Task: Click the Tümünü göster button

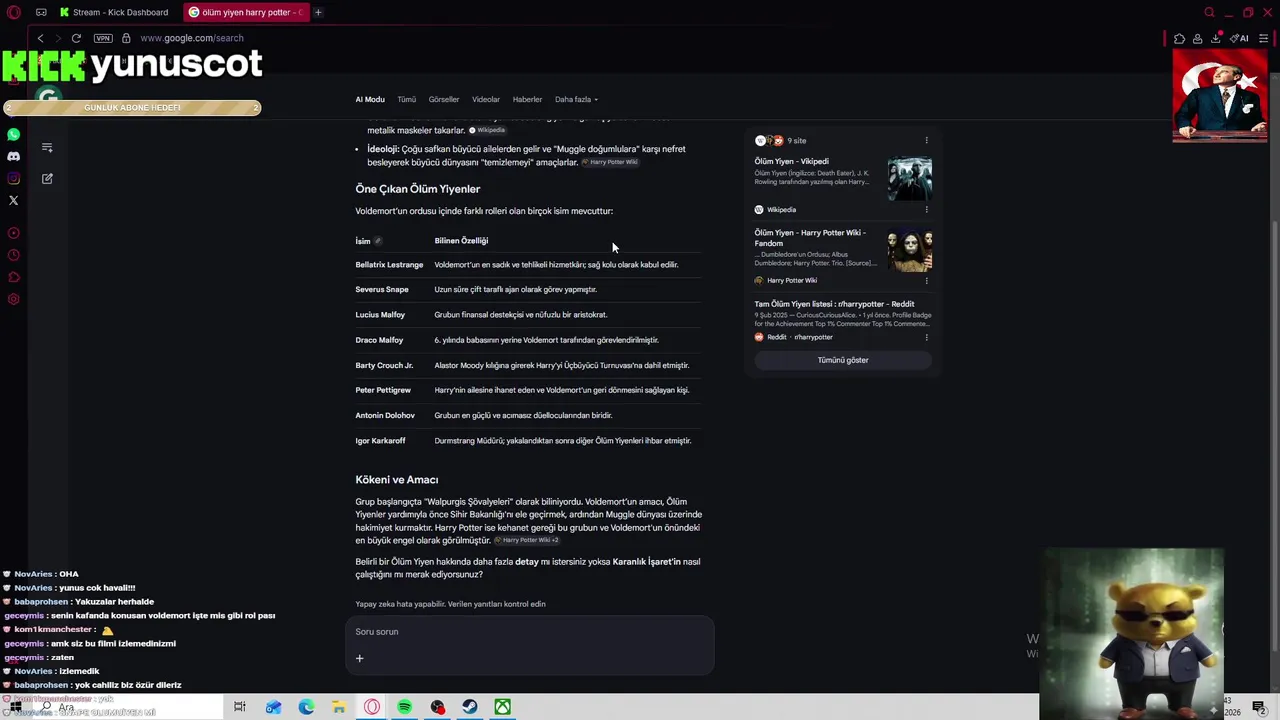Action: point(843,360)
